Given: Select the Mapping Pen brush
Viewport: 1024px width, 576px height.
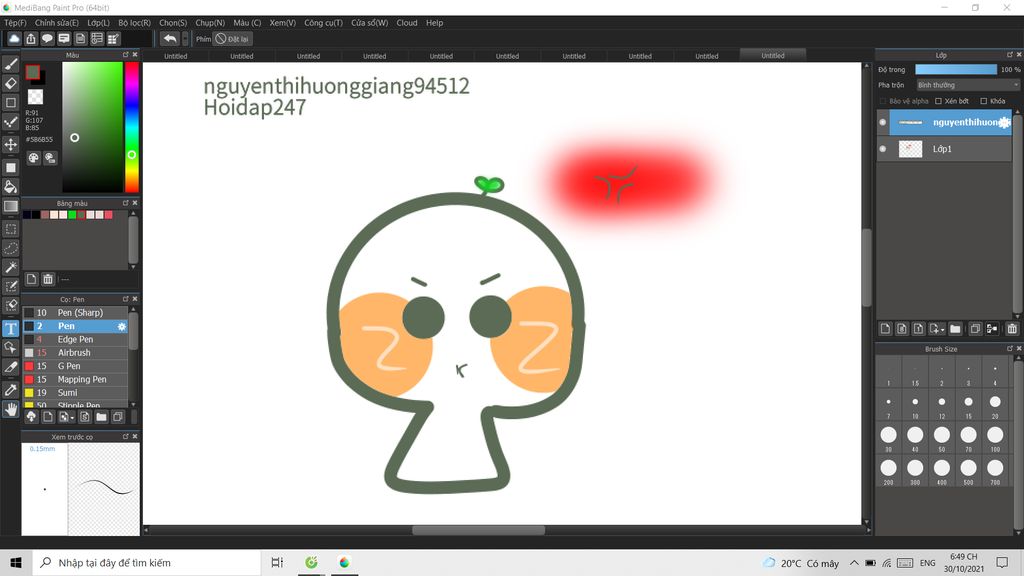Looking at the screenshot, I should click(75, 379).
